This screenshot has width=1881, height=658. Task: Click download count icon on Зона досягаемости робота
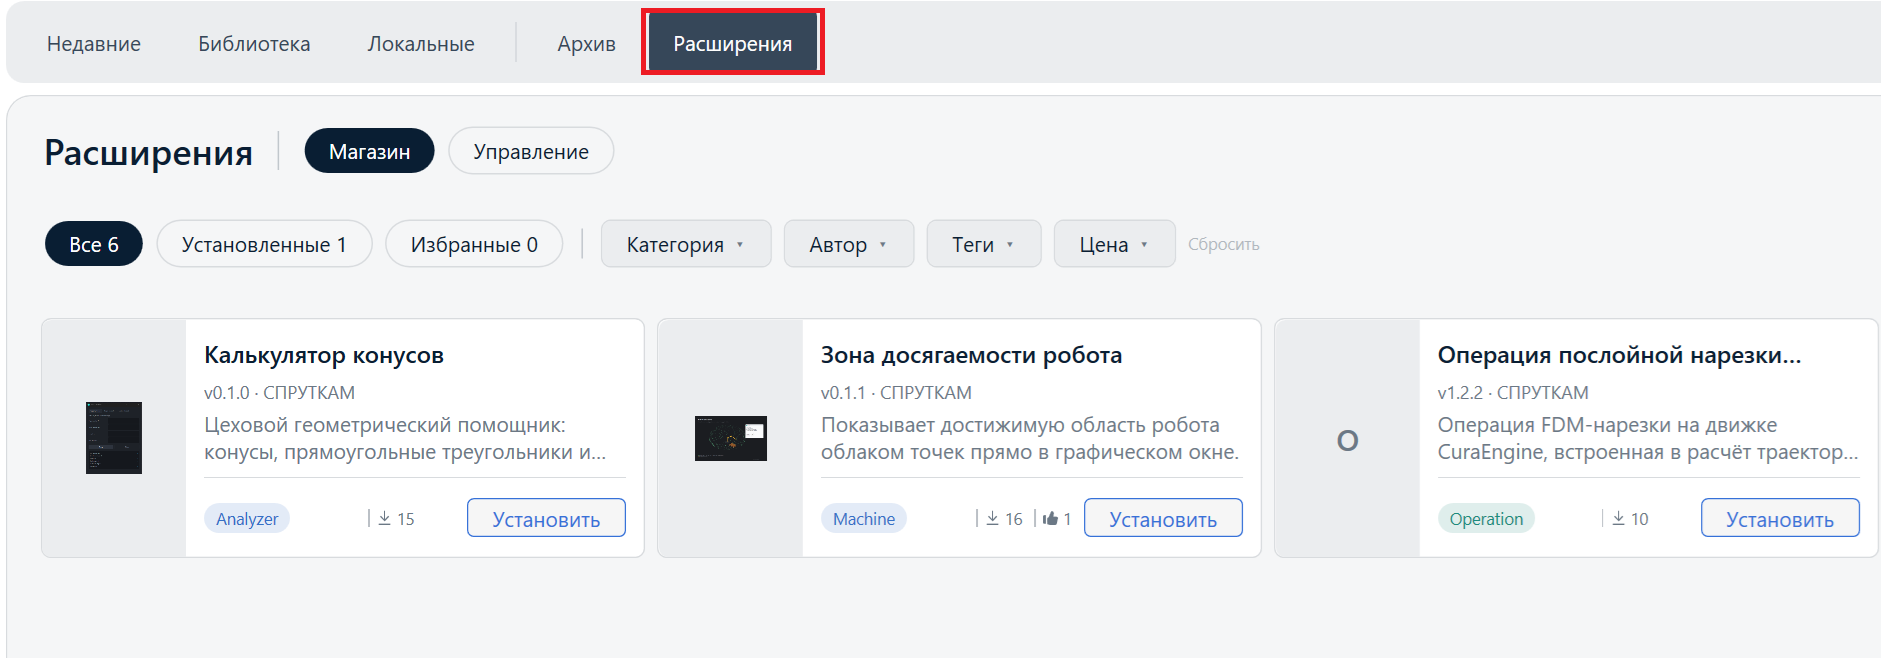pyautogui.click(x=992, y=518)
